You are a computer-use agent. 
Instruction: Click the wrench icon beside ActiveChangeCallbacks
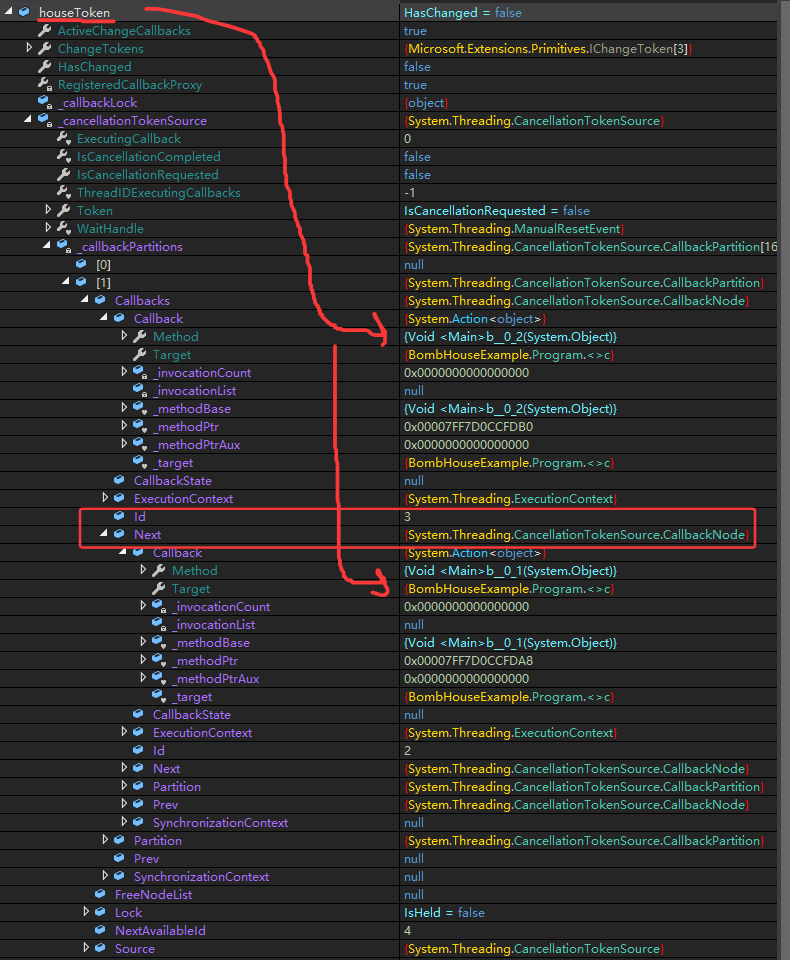click(x=44, y=31)
